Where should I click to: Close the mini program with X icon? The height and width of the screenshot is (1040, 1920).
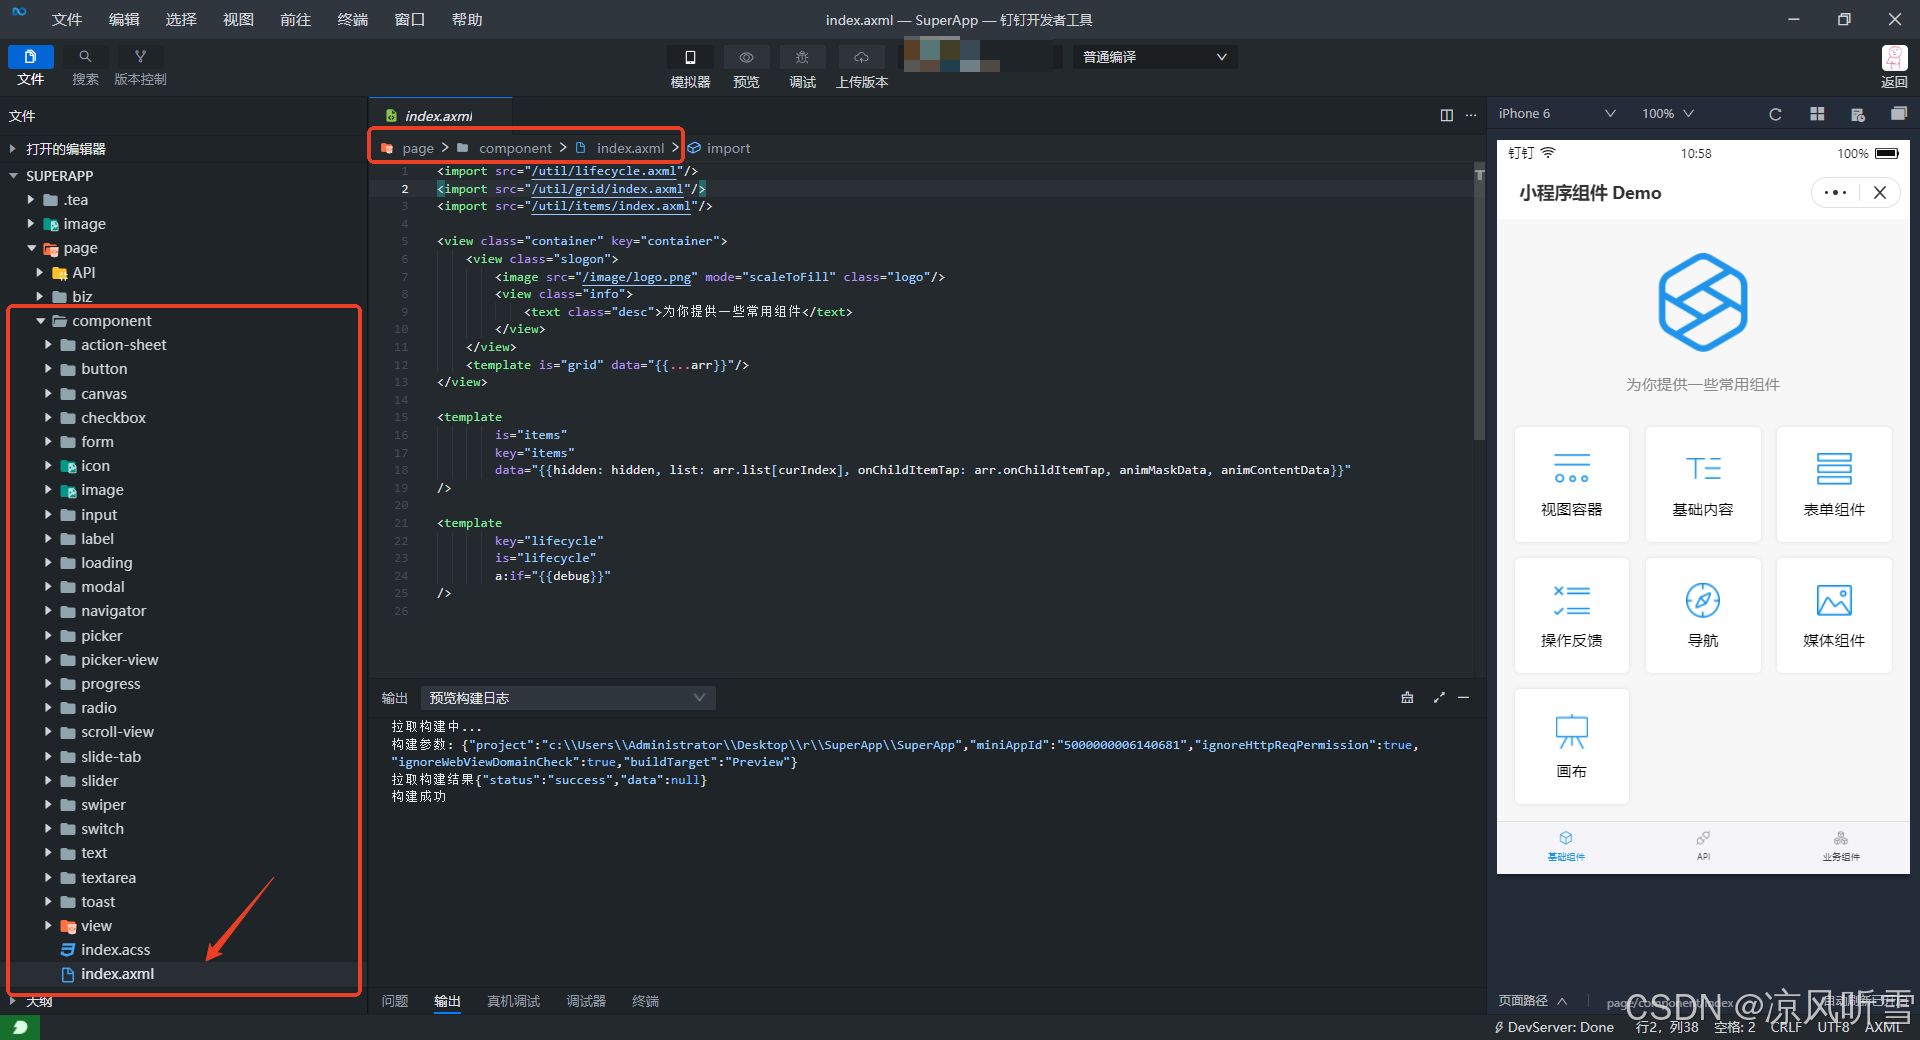click(x=1880, y=193)
